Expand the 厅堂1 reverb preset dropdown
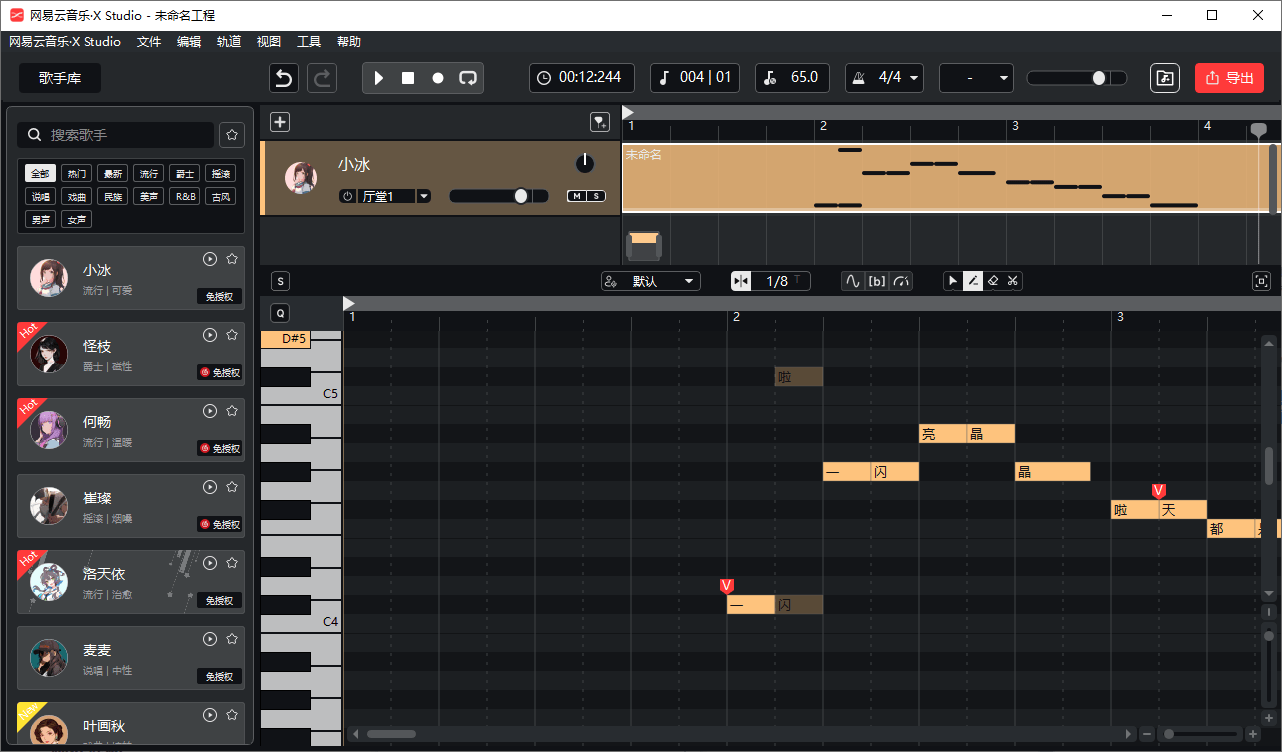 424,196
